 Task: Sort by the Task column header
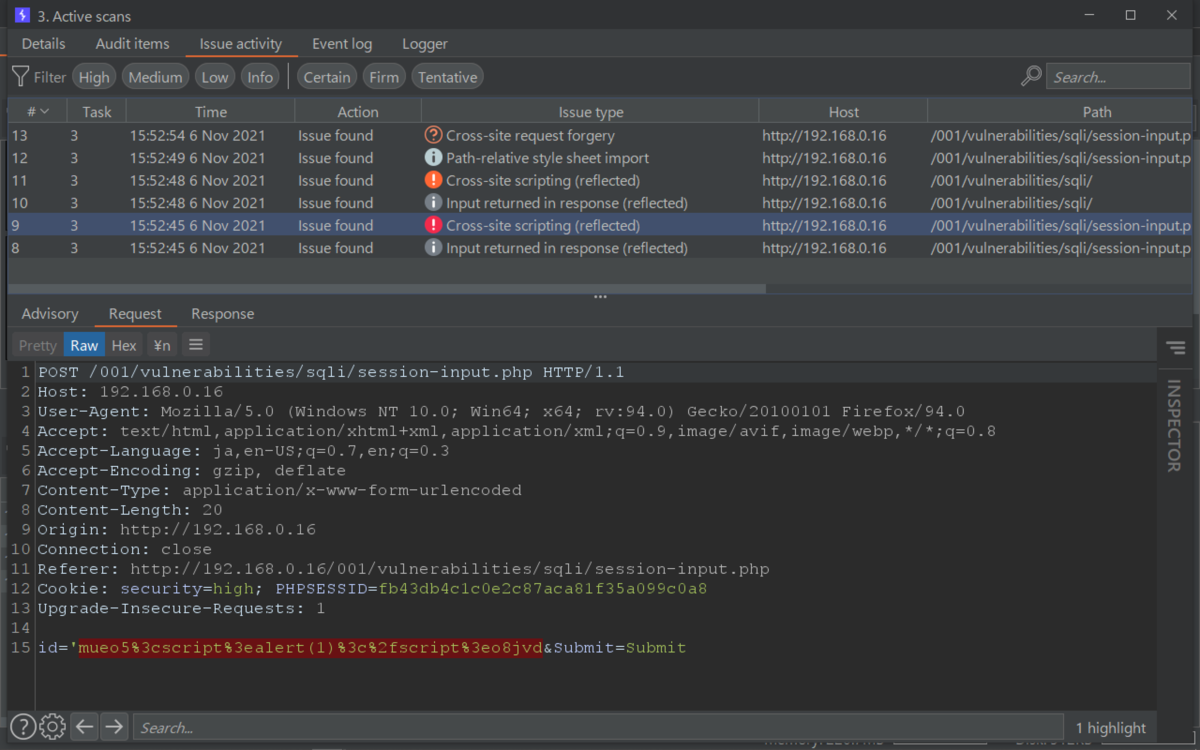click(97, 112)
